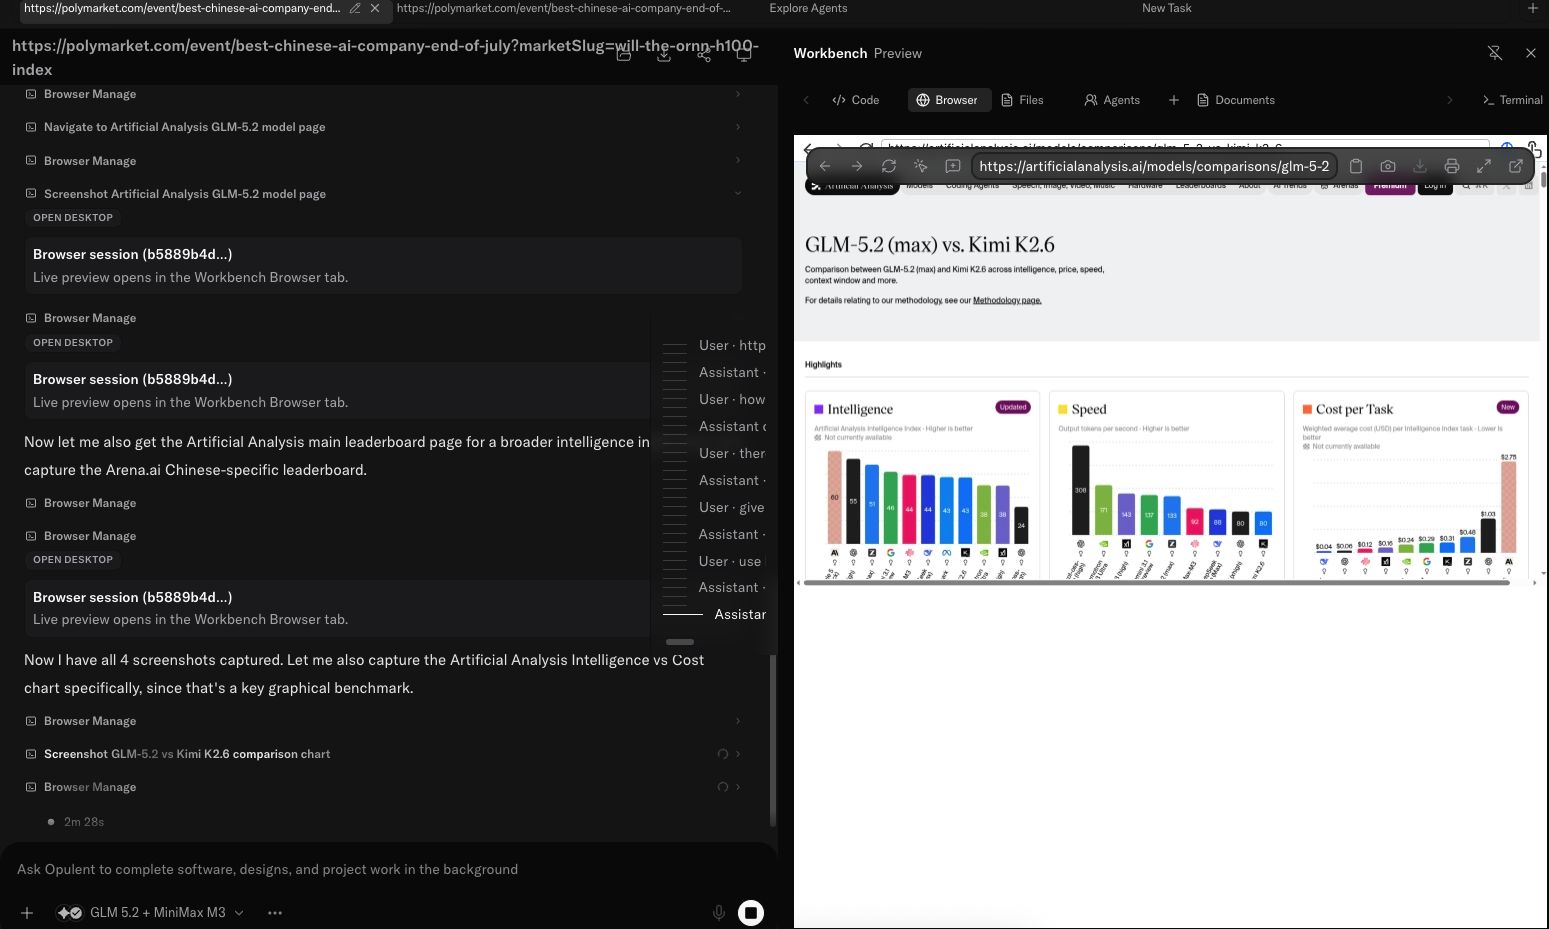This screenshot has height=929, width=1549.
Task: Reload the preview browser page
Action: tap(889, 166)
